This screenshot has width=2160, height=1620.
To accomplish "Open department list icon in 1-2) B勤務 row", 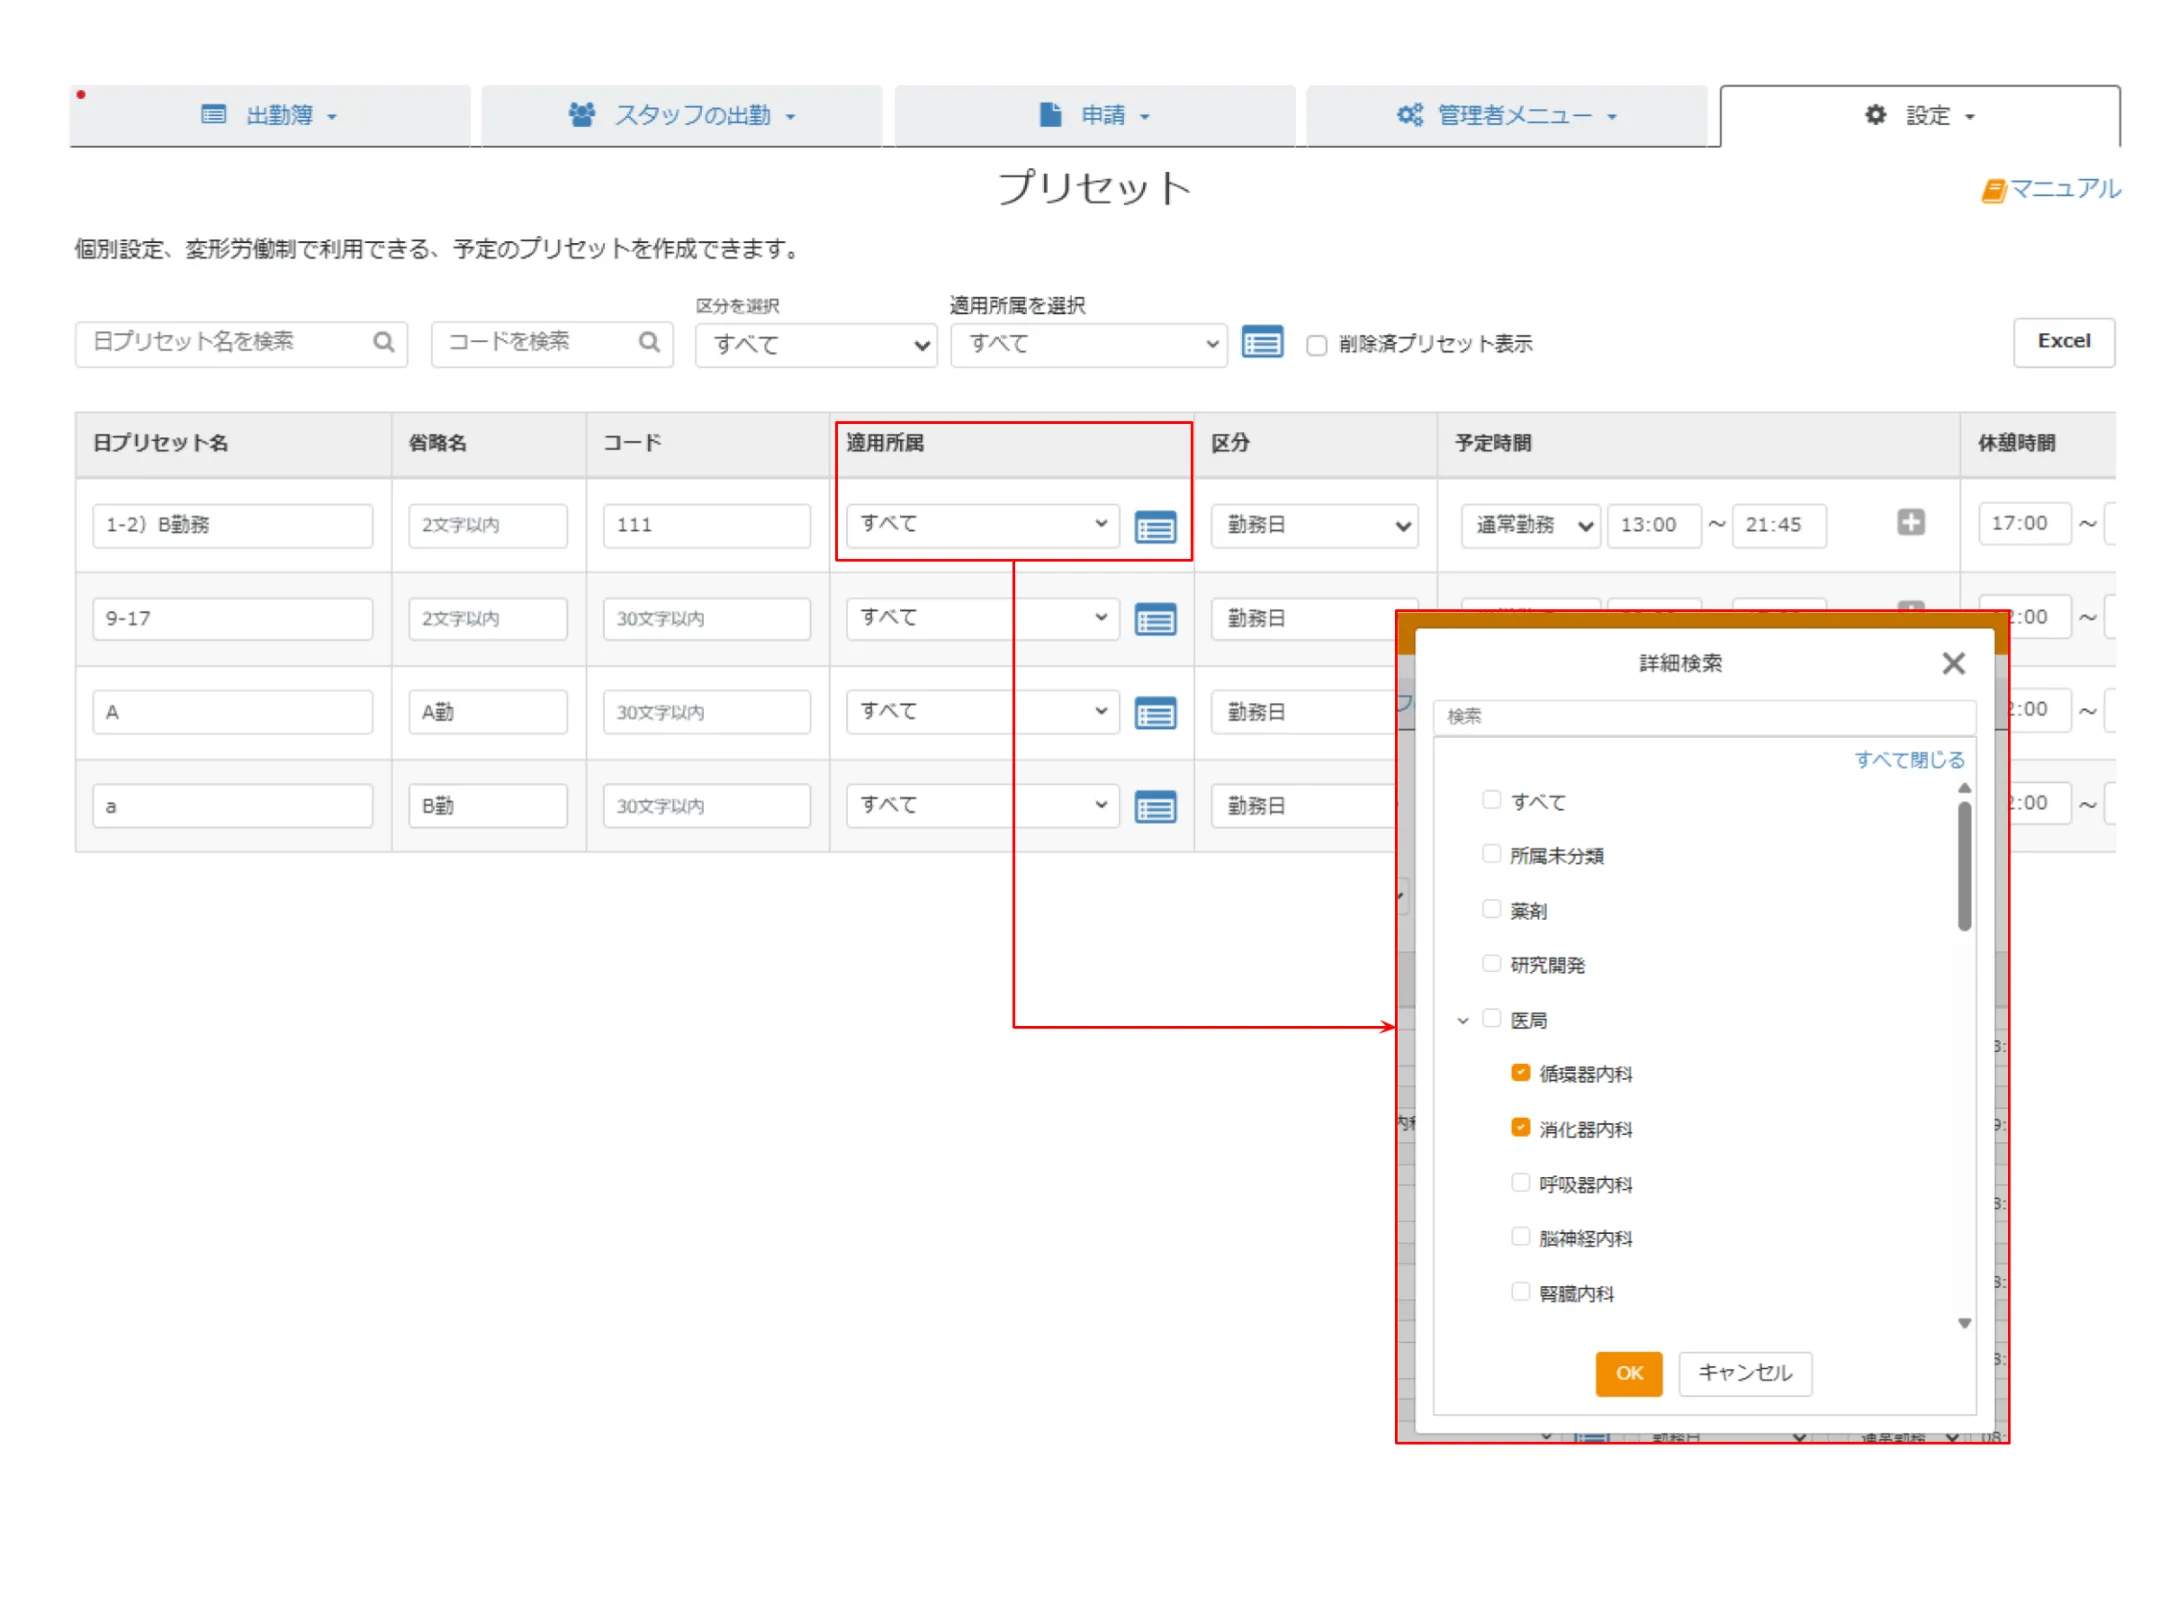I will (x=1154, y=526).
